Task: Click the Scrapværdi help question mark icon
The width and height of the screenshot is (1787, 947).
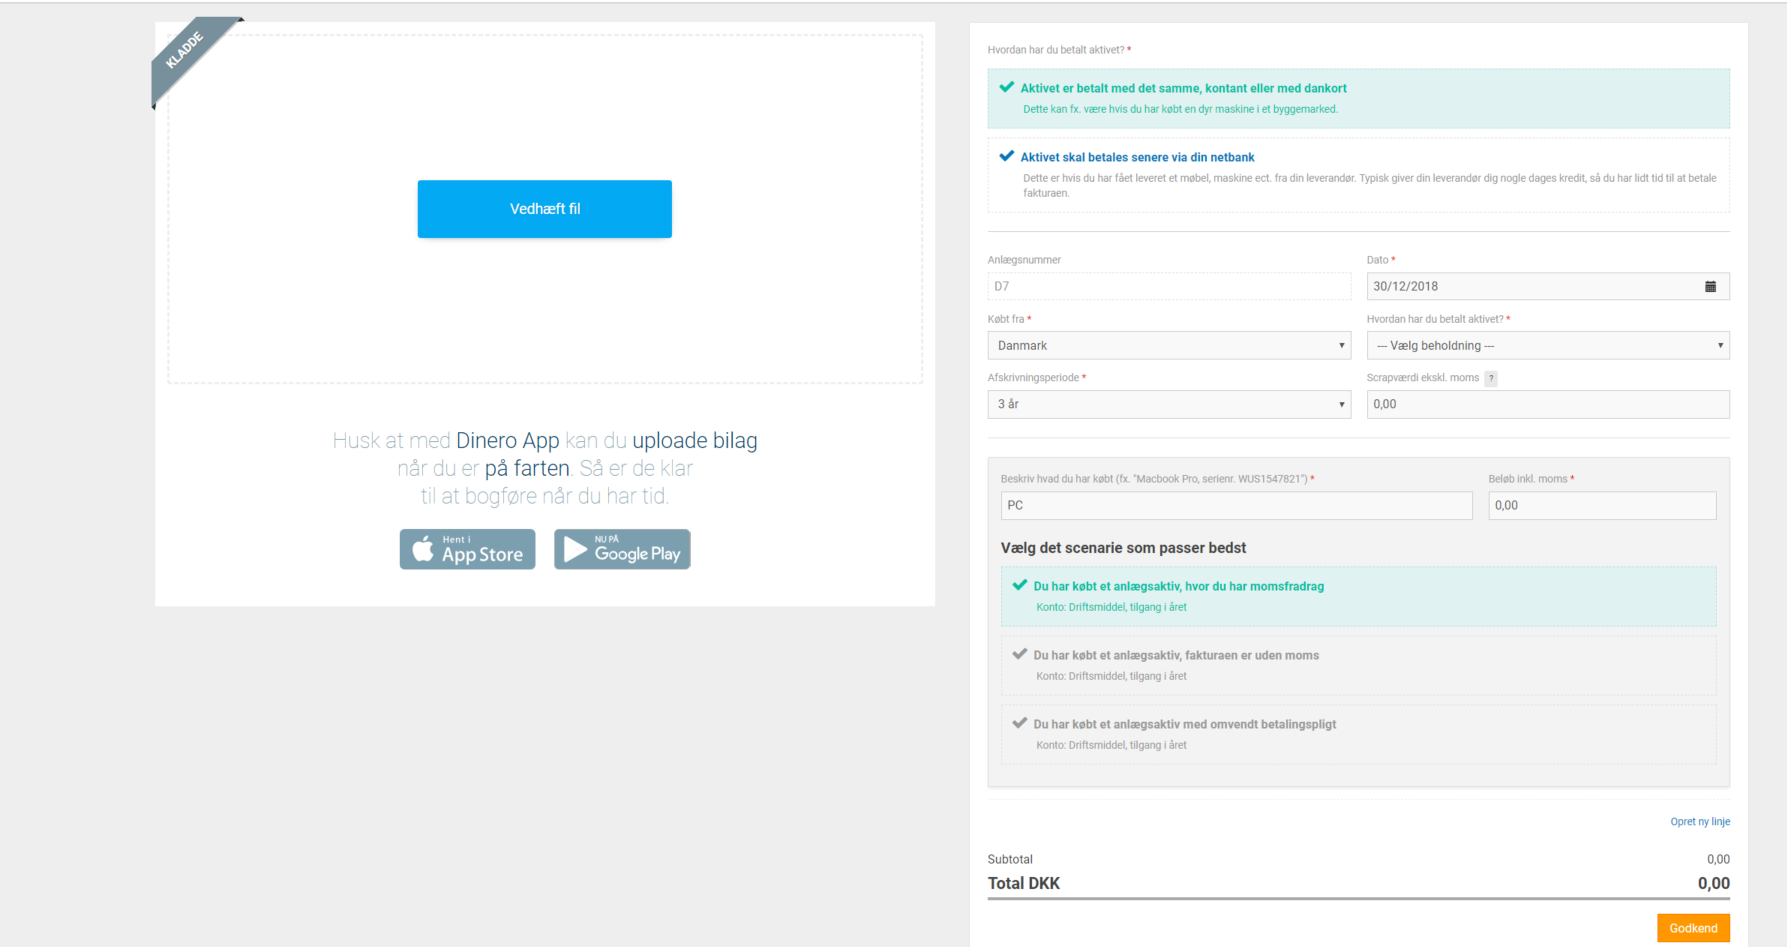Action: coord(1491,378)
